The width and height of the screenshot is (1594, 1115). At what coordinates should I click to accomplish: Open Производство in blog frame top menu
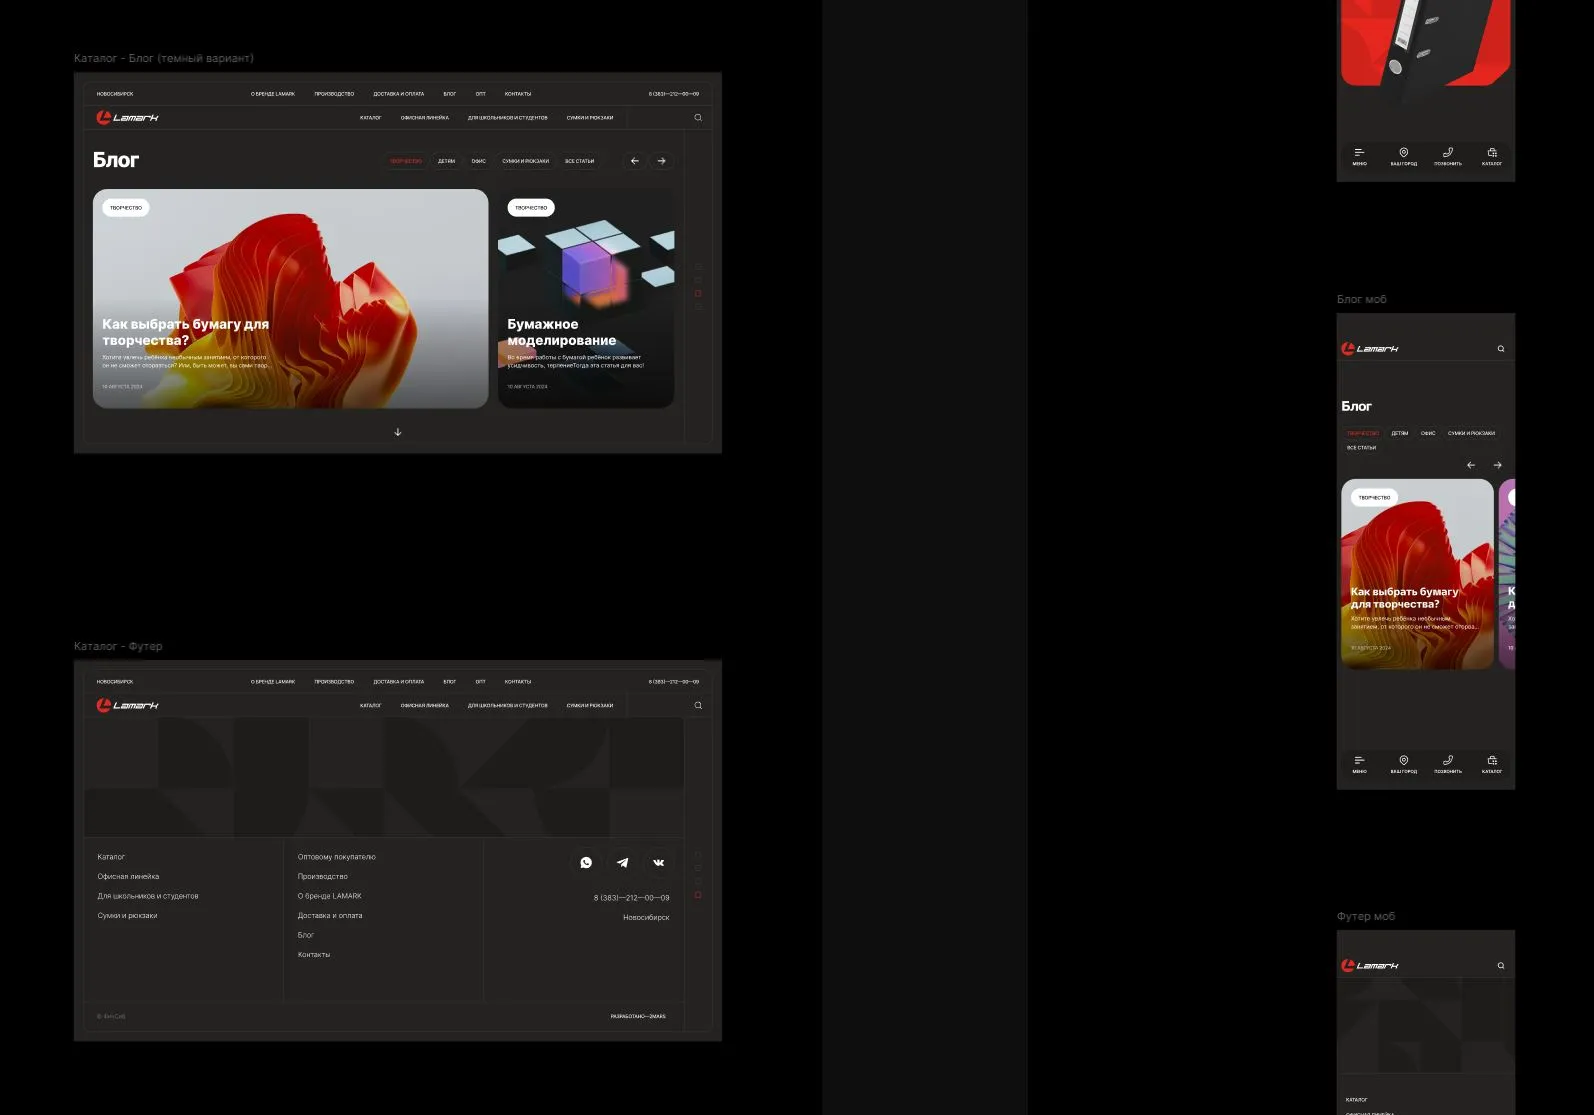pyautogui.click(x=334, y=94)
